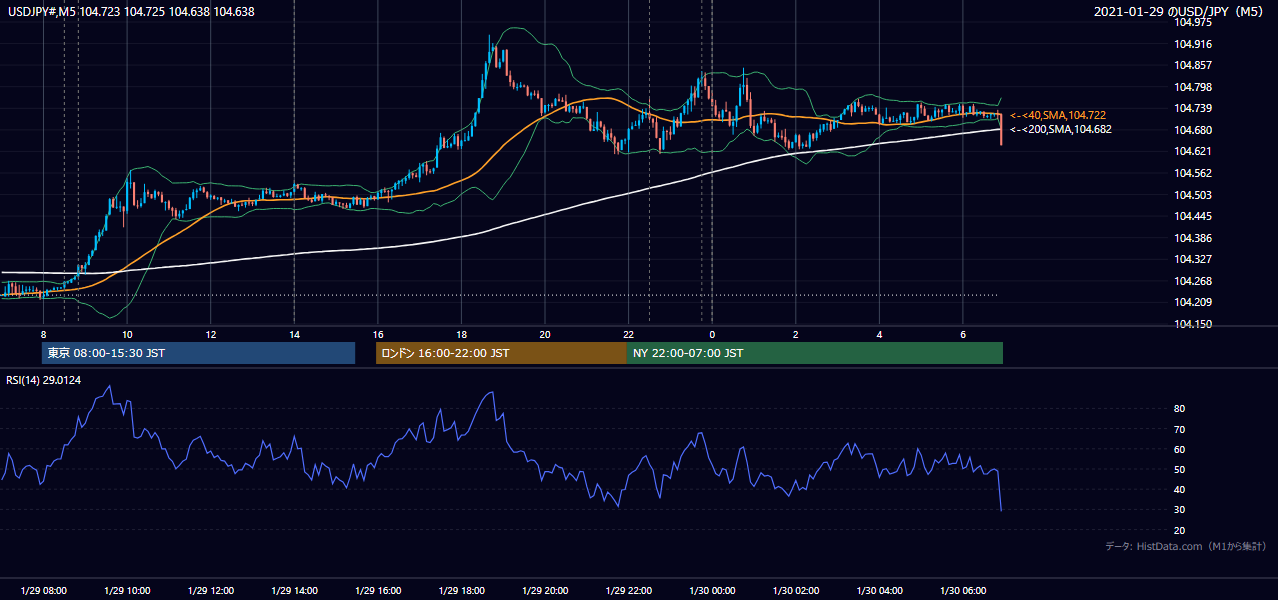1278x600 pixels.
Task: Click the 40 level on RSI axis
Action: [1180, 489]
